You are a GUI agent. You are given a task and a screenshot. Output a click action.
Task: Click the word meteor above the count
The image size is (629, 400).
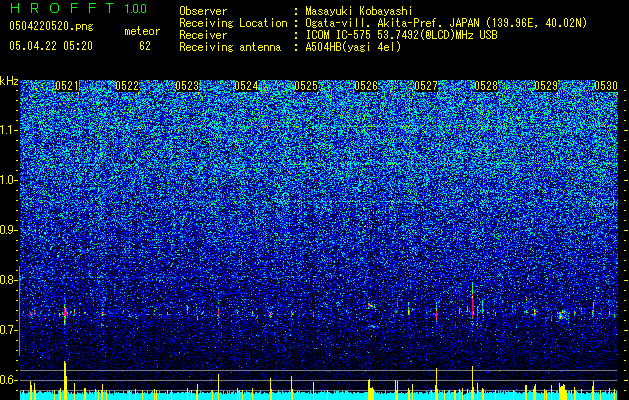coord(142,31)
